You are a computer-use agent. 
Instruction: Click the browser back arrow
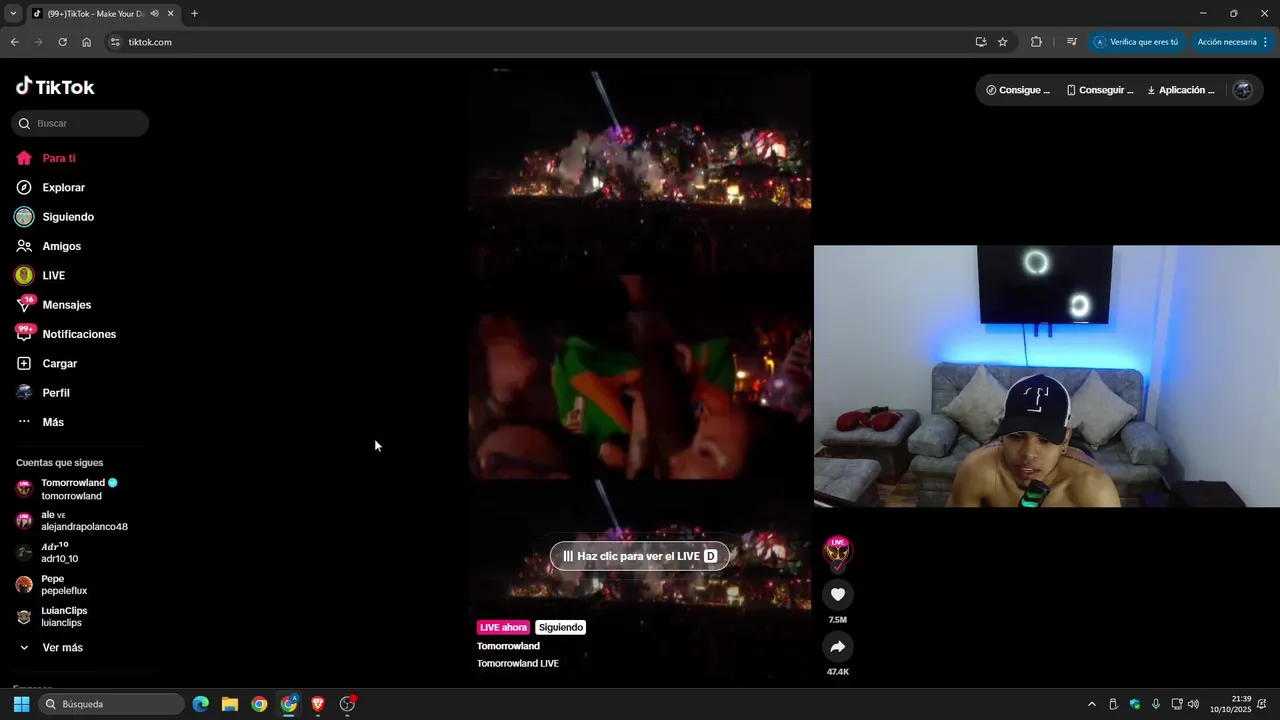tap(14, 42)
